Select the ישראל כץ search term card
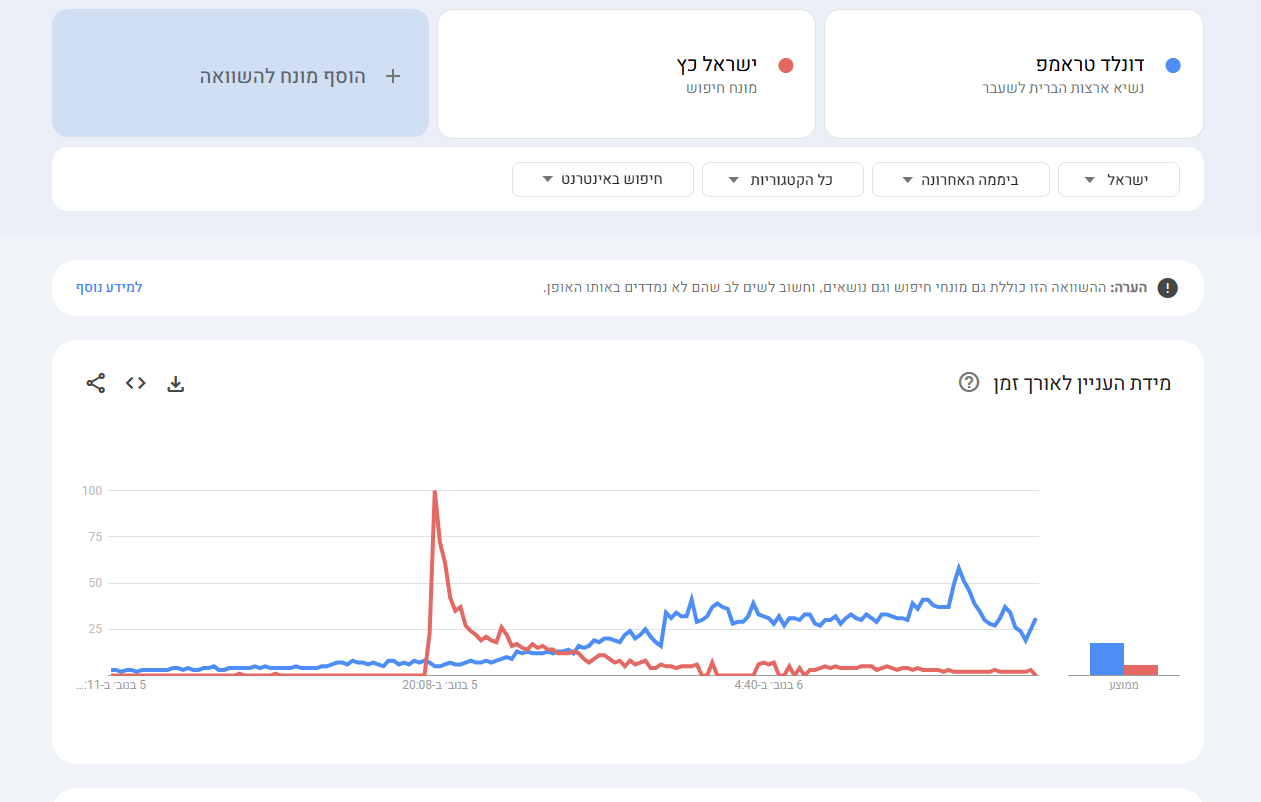1261x802 pixels. click(x=626, y=74)
